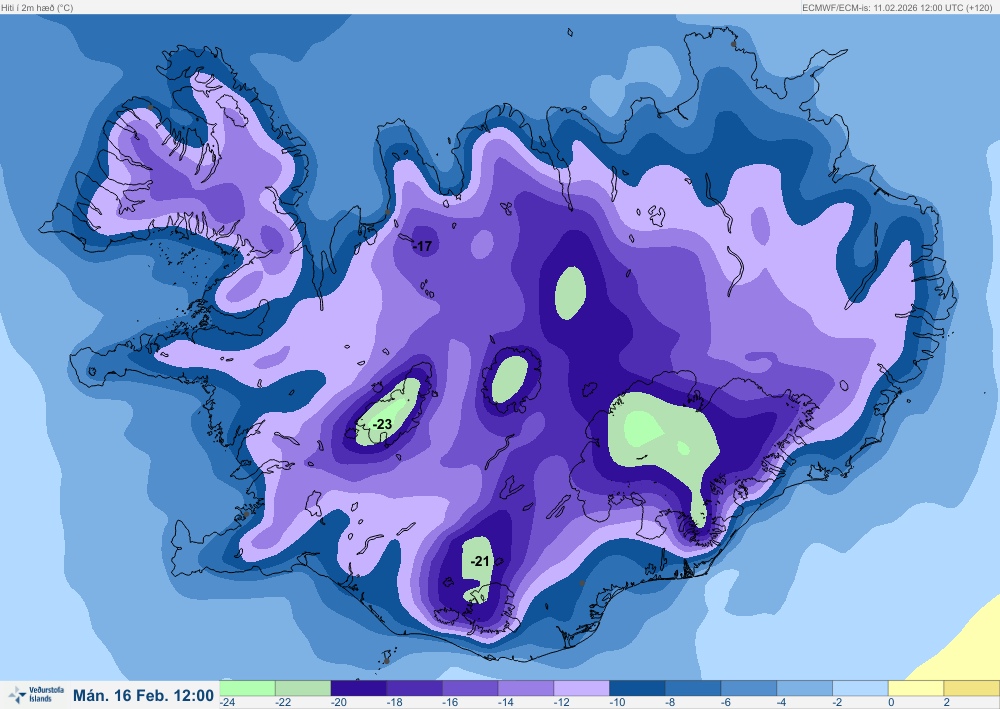Select the legend swatch between -8 and -6
1000x709 pixels.
[x=693, y=688]
